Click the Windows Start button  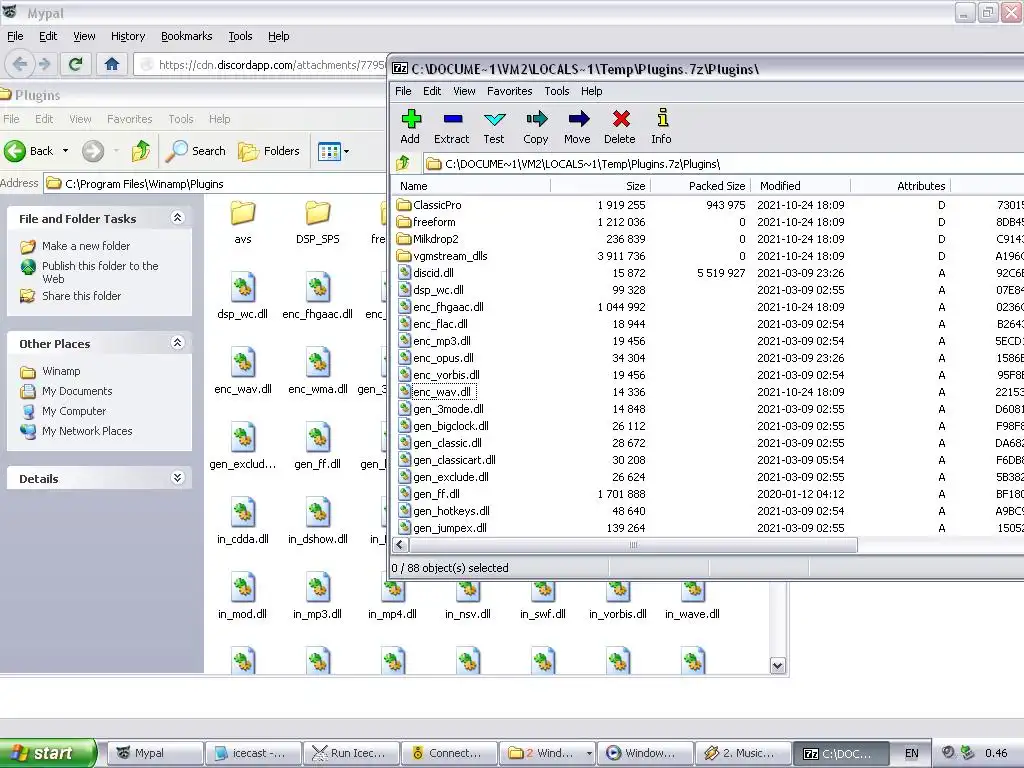tap(47, 753)
